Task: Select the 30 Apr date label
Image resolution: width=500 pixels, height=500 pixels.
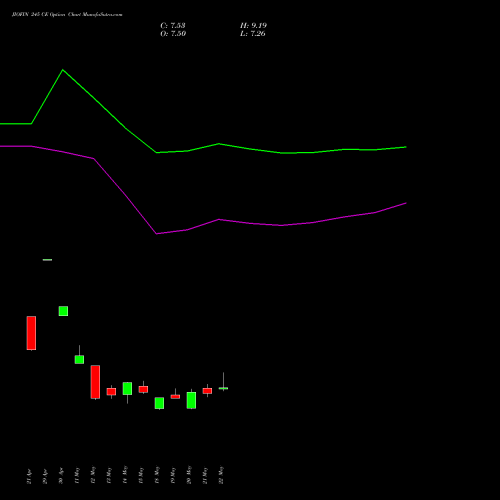Action: pyautogui.click(x=61, y=476)
